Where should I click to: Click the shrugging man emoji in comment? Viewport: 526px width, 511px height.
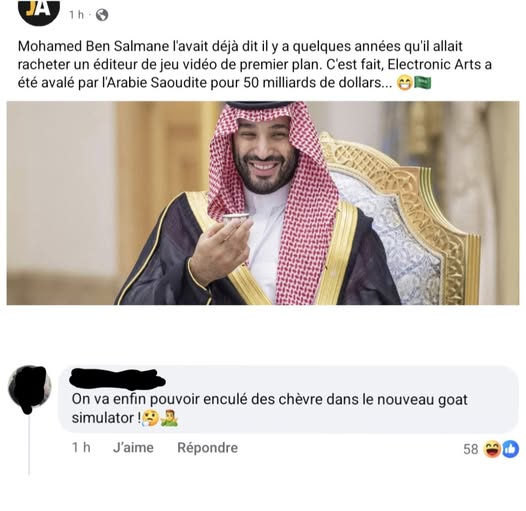point(169,418)
